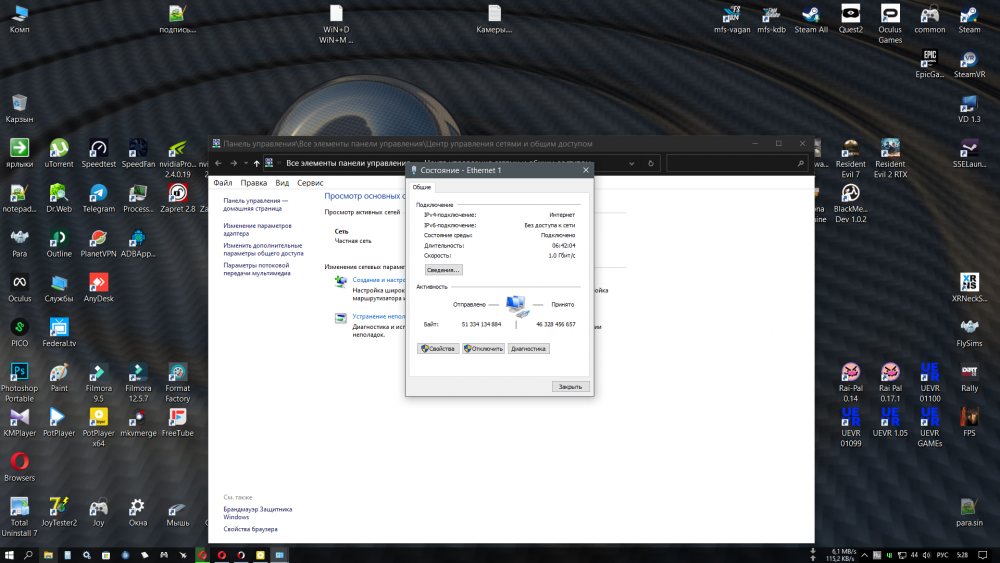Open Брандмауэр Защитника Windows link
This screenshot has height=563, width=1000.
(x=257, y=513)
